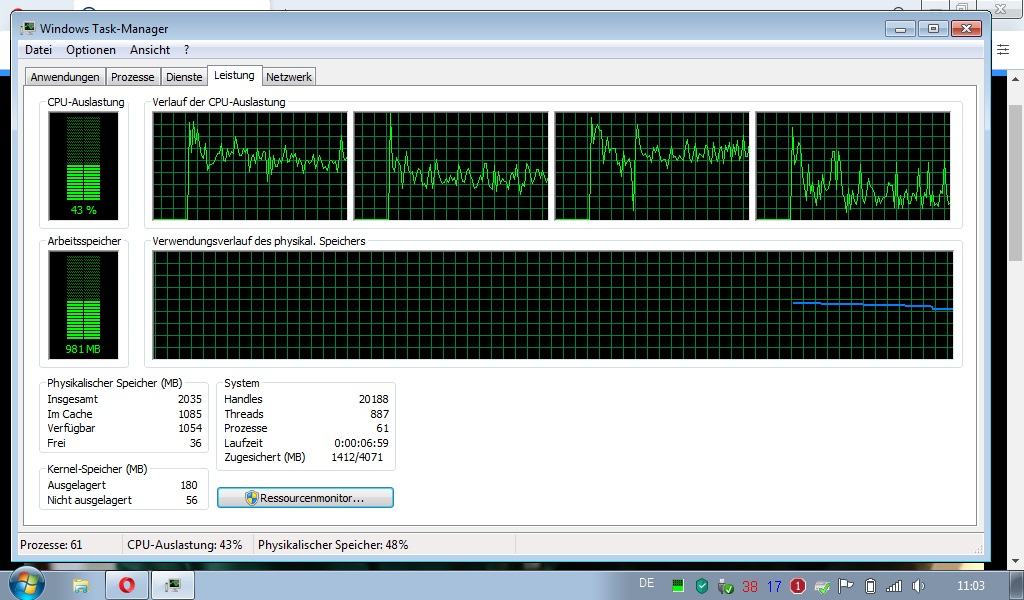Viewport: 1024px width, 600px height.
Task: Click the Zugesichert value 1412/4071
Action: coord(357,457)
